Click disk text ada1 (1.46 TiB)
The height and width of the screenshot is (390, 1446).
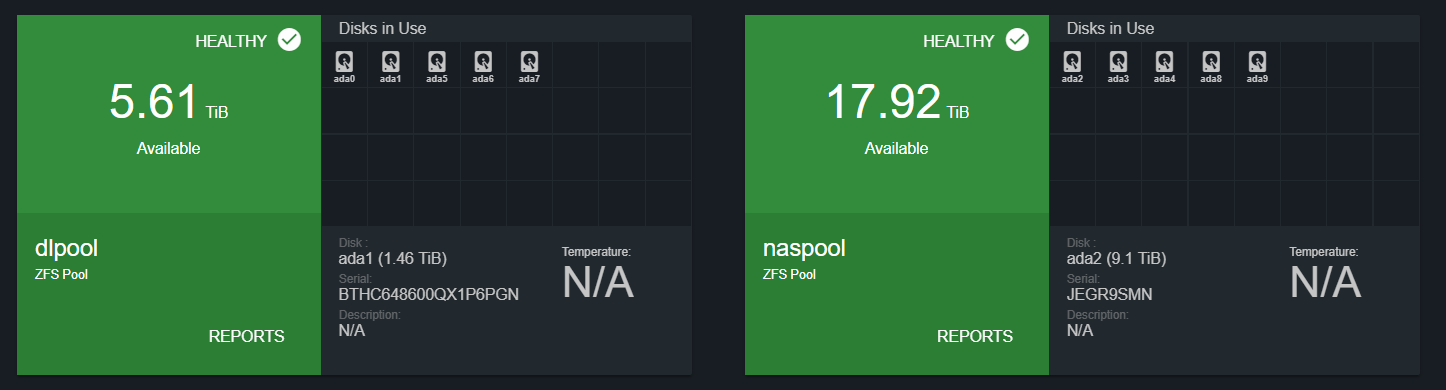tap(393, 259)
